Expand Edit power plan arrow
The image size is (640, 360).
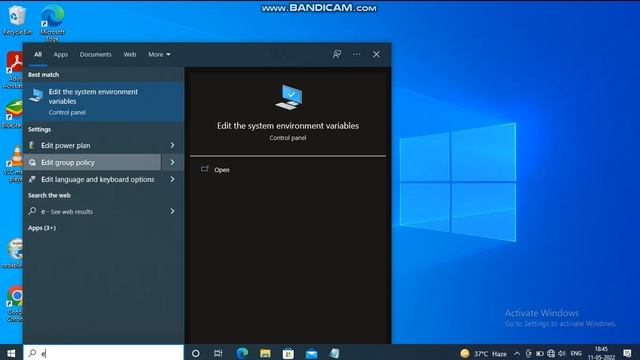click(172, 145)
